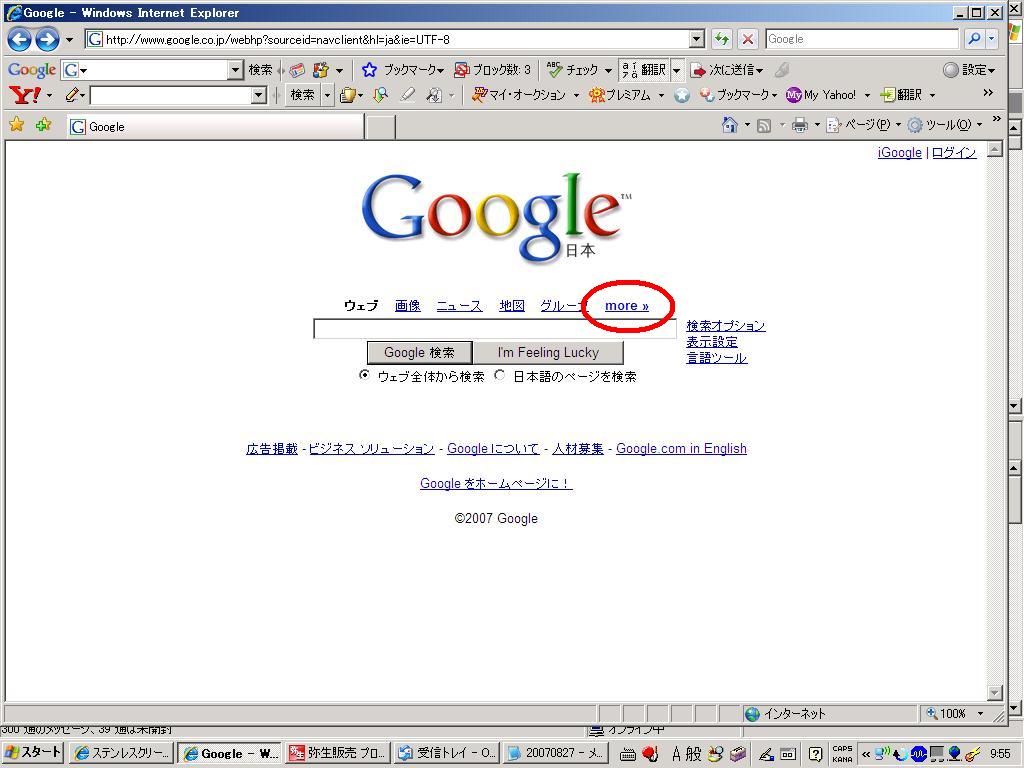Open 言語ツール language tools link
Image resolution: width=1024 pixels, height=768 pixels.
(x=716, y=358)
